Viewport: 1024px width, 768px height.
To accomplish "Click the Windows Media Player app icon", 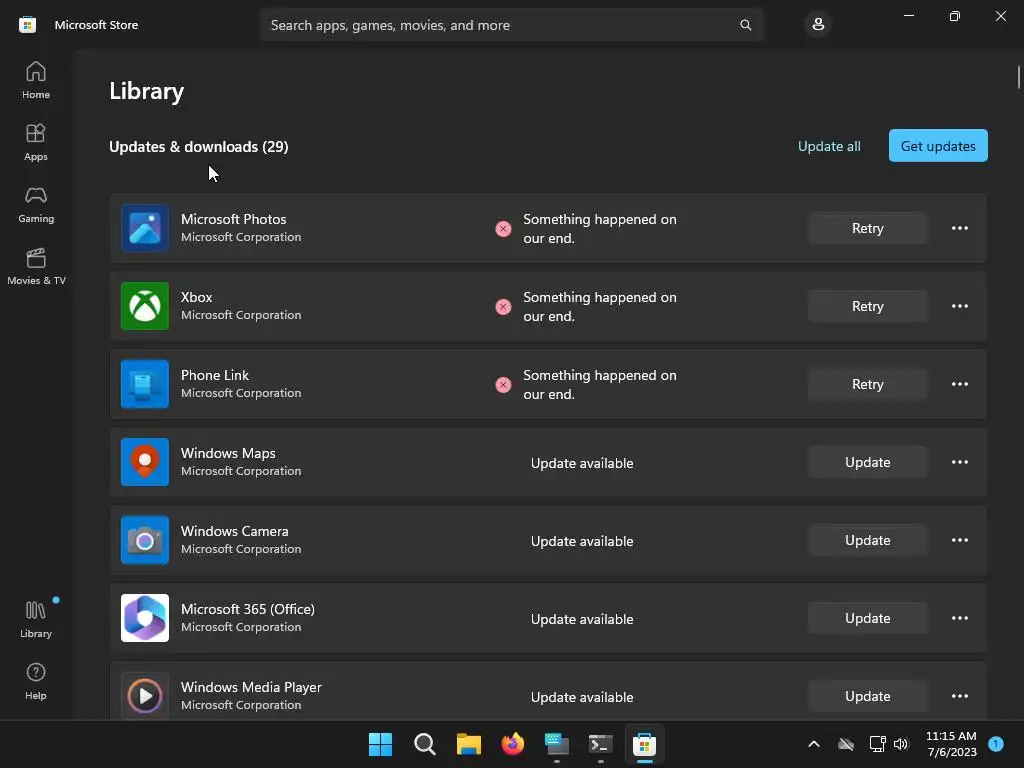I will pyautogui.click(x=145, y=696).
